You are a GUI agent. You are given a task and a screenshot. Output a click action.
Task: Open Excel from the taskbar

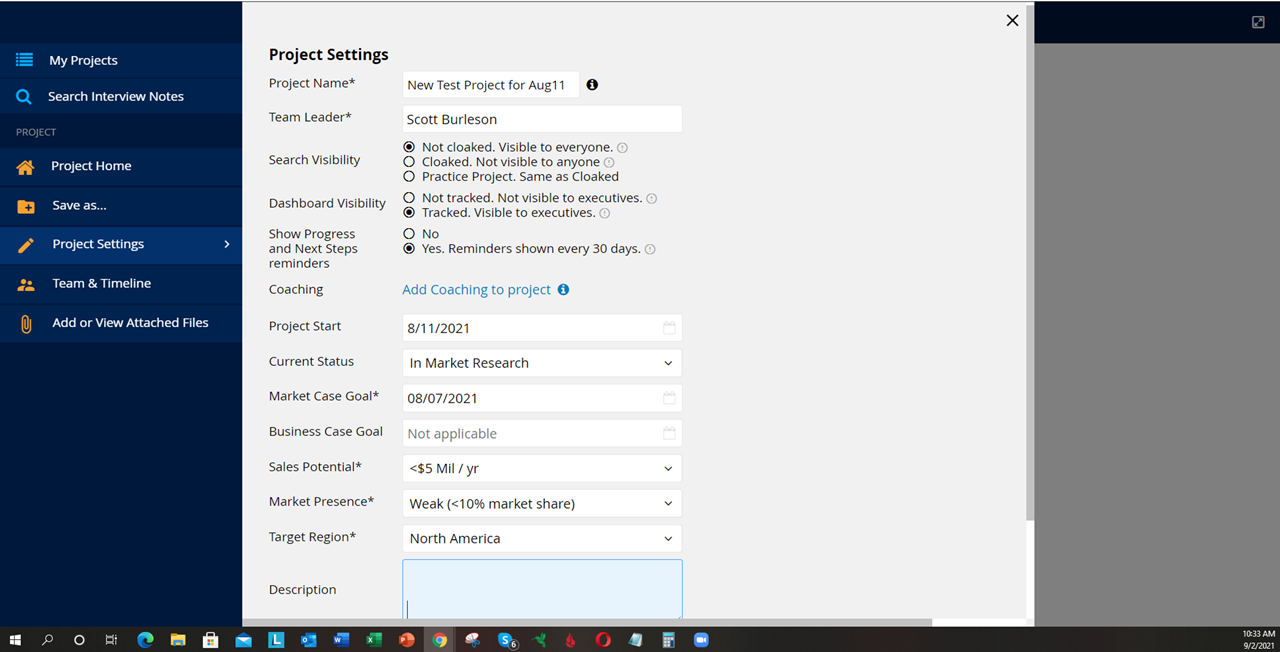(x=374, y=640)
